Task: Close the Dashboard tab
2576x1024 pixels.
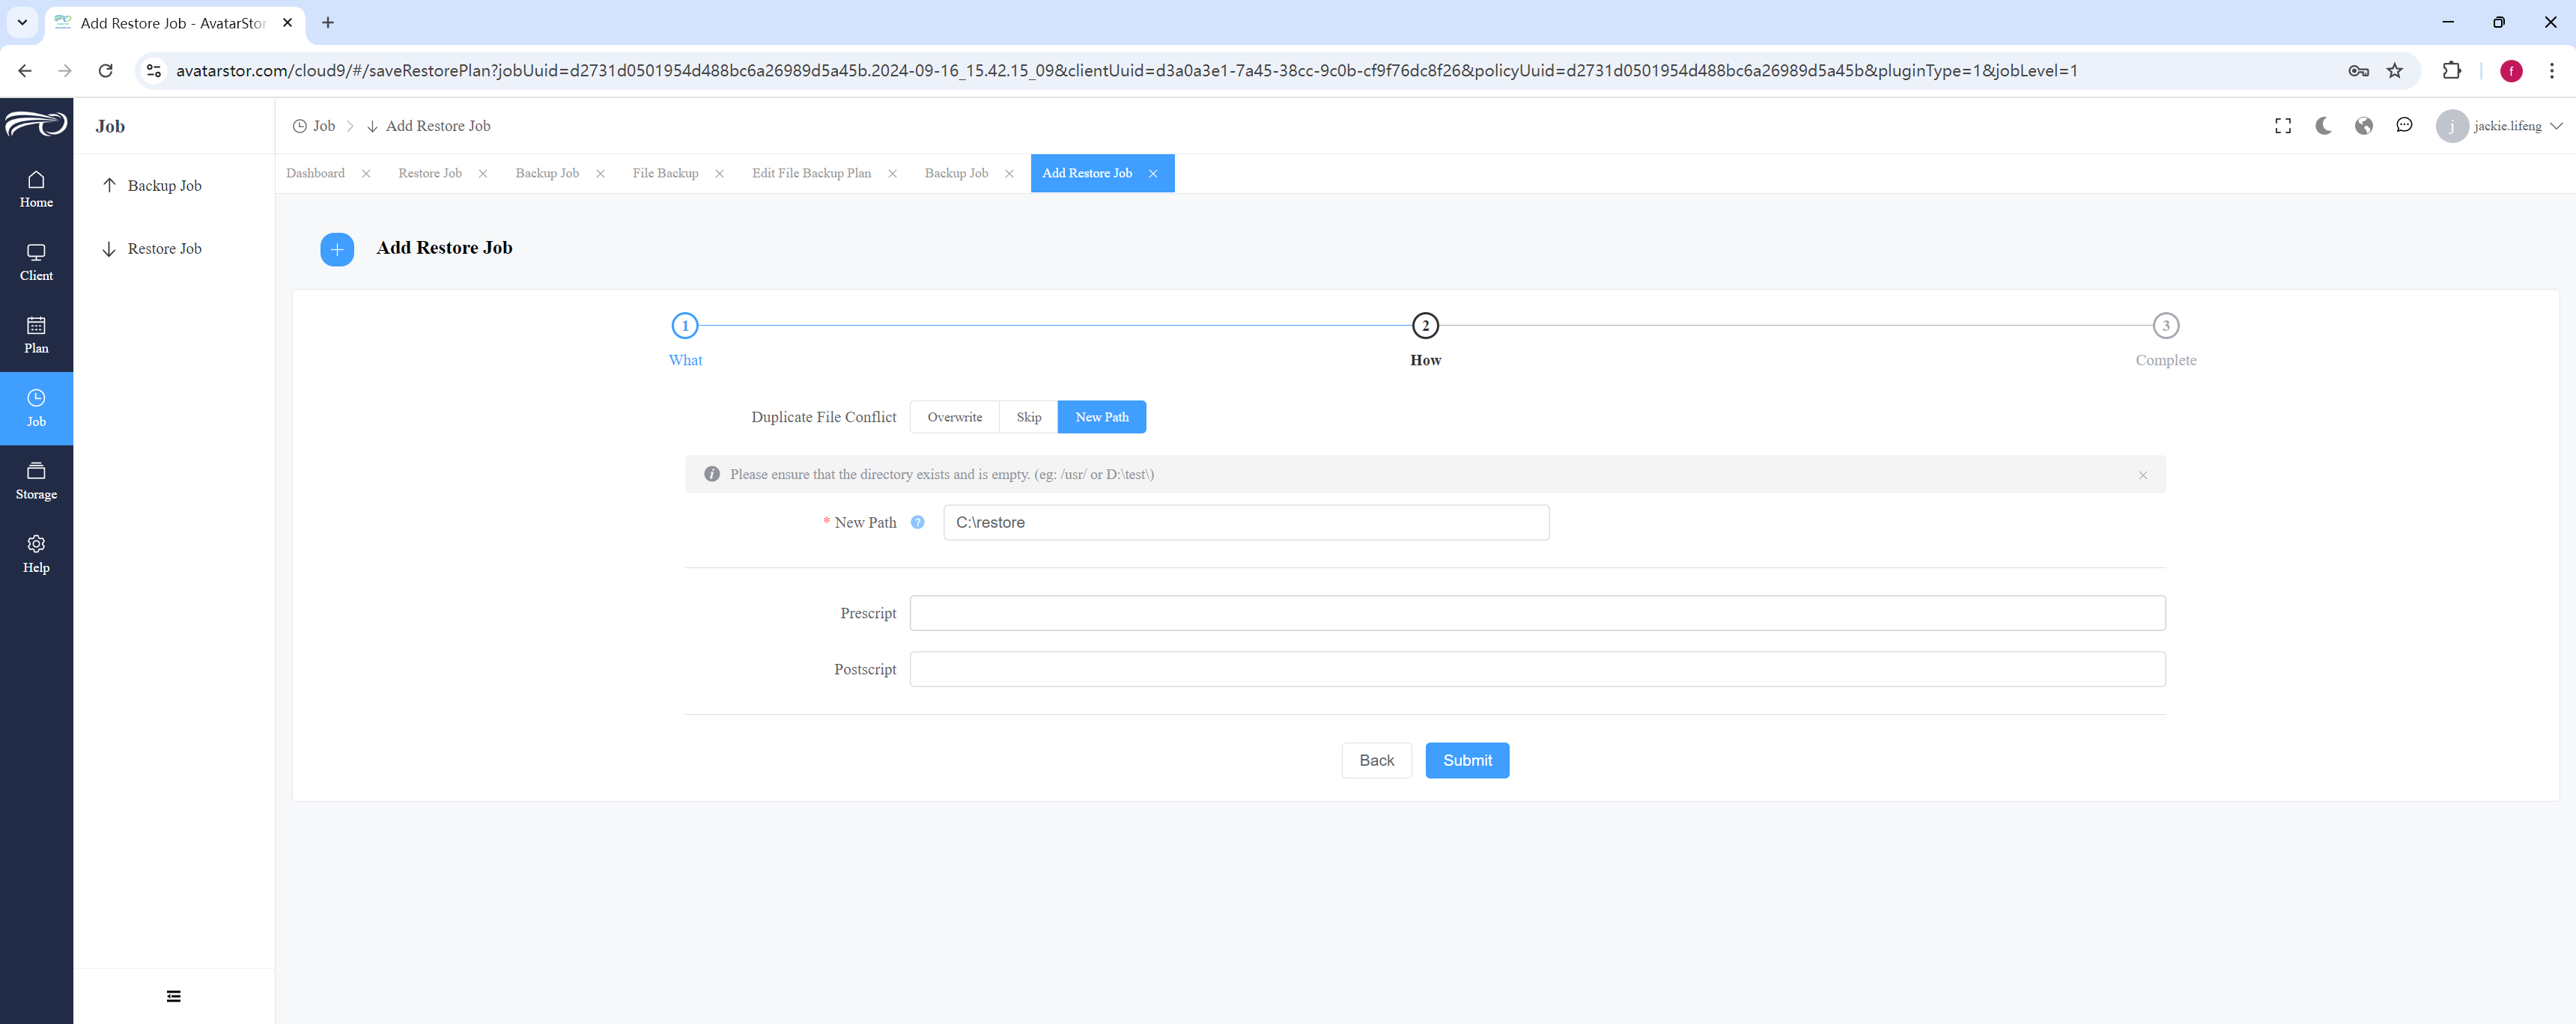Action: click(366, 174)
